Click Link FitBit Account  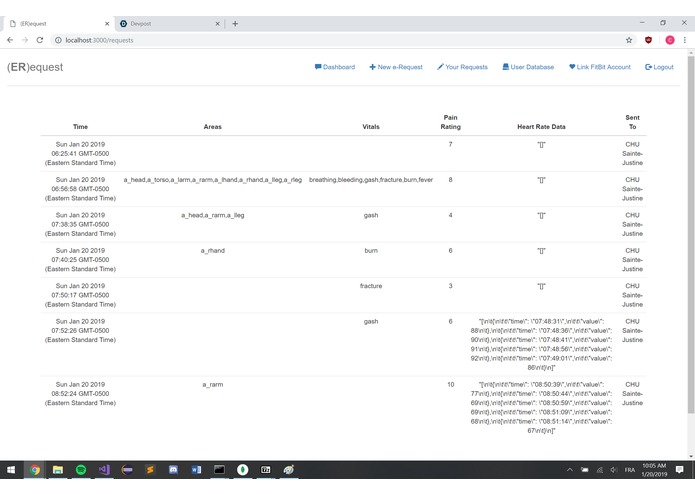point(600,67)
